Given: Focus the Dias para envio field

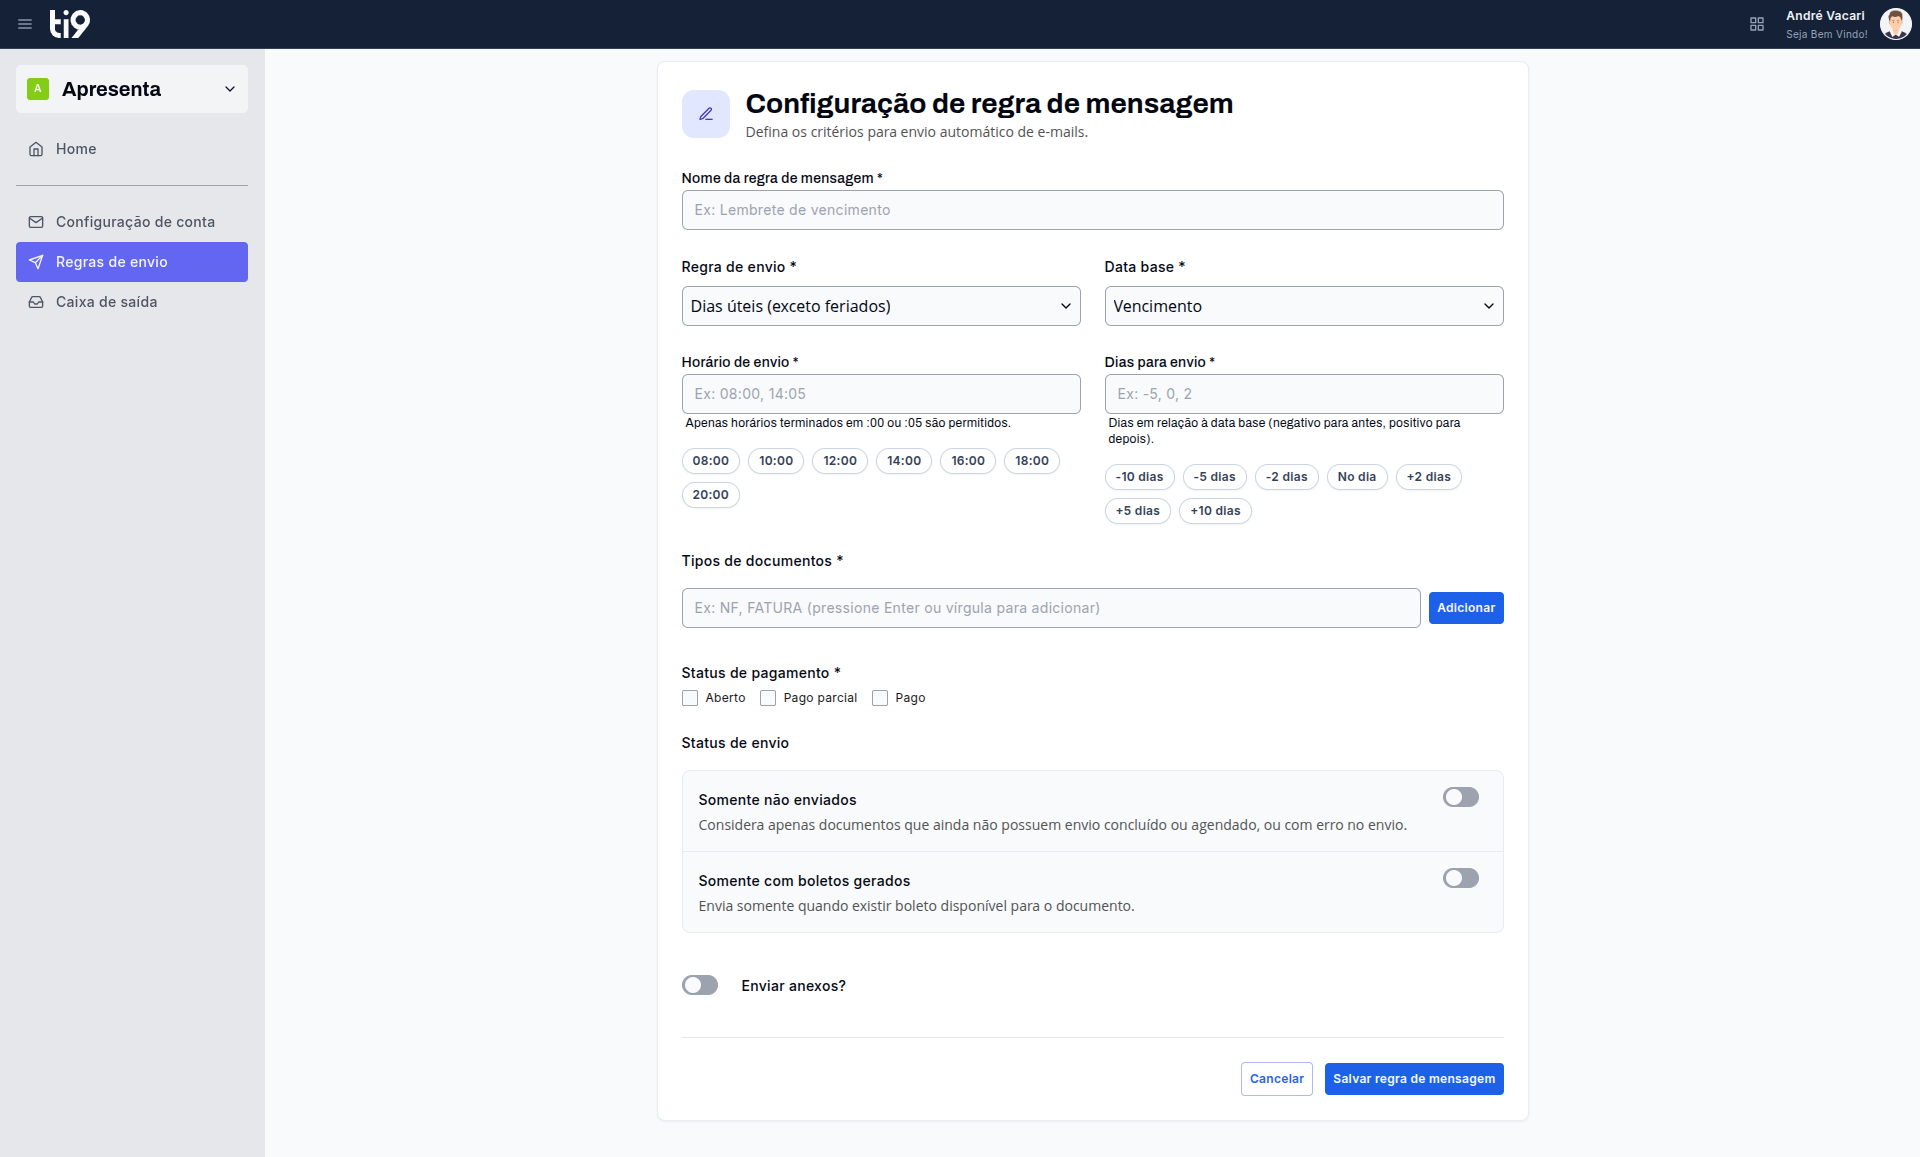Looking at the screenshot, I should (x=1304, y=394).
